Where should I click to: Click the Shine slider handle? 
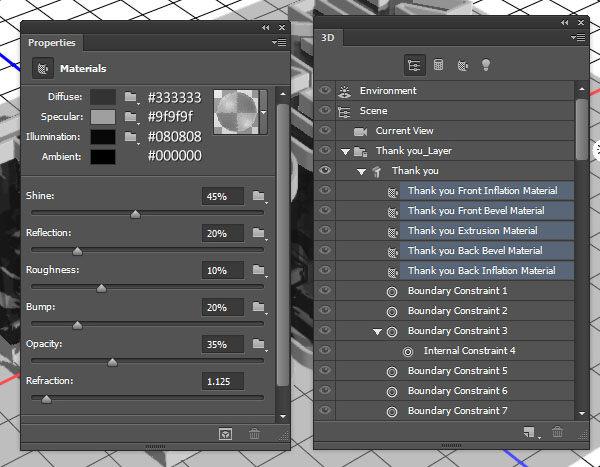coord(135,214)
